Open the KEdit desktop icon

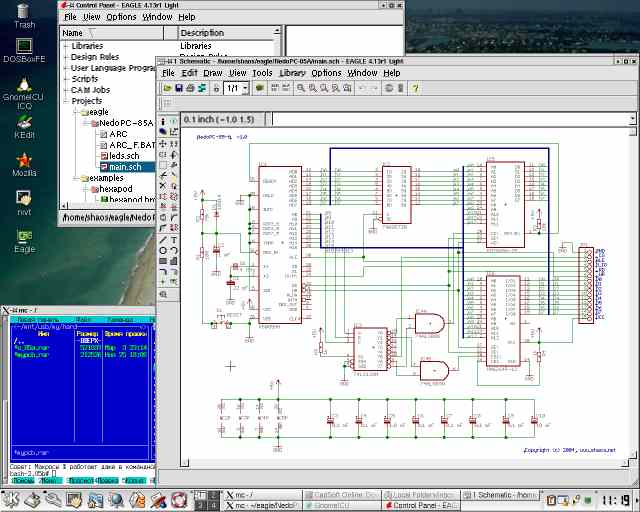[x=24, y=127]
